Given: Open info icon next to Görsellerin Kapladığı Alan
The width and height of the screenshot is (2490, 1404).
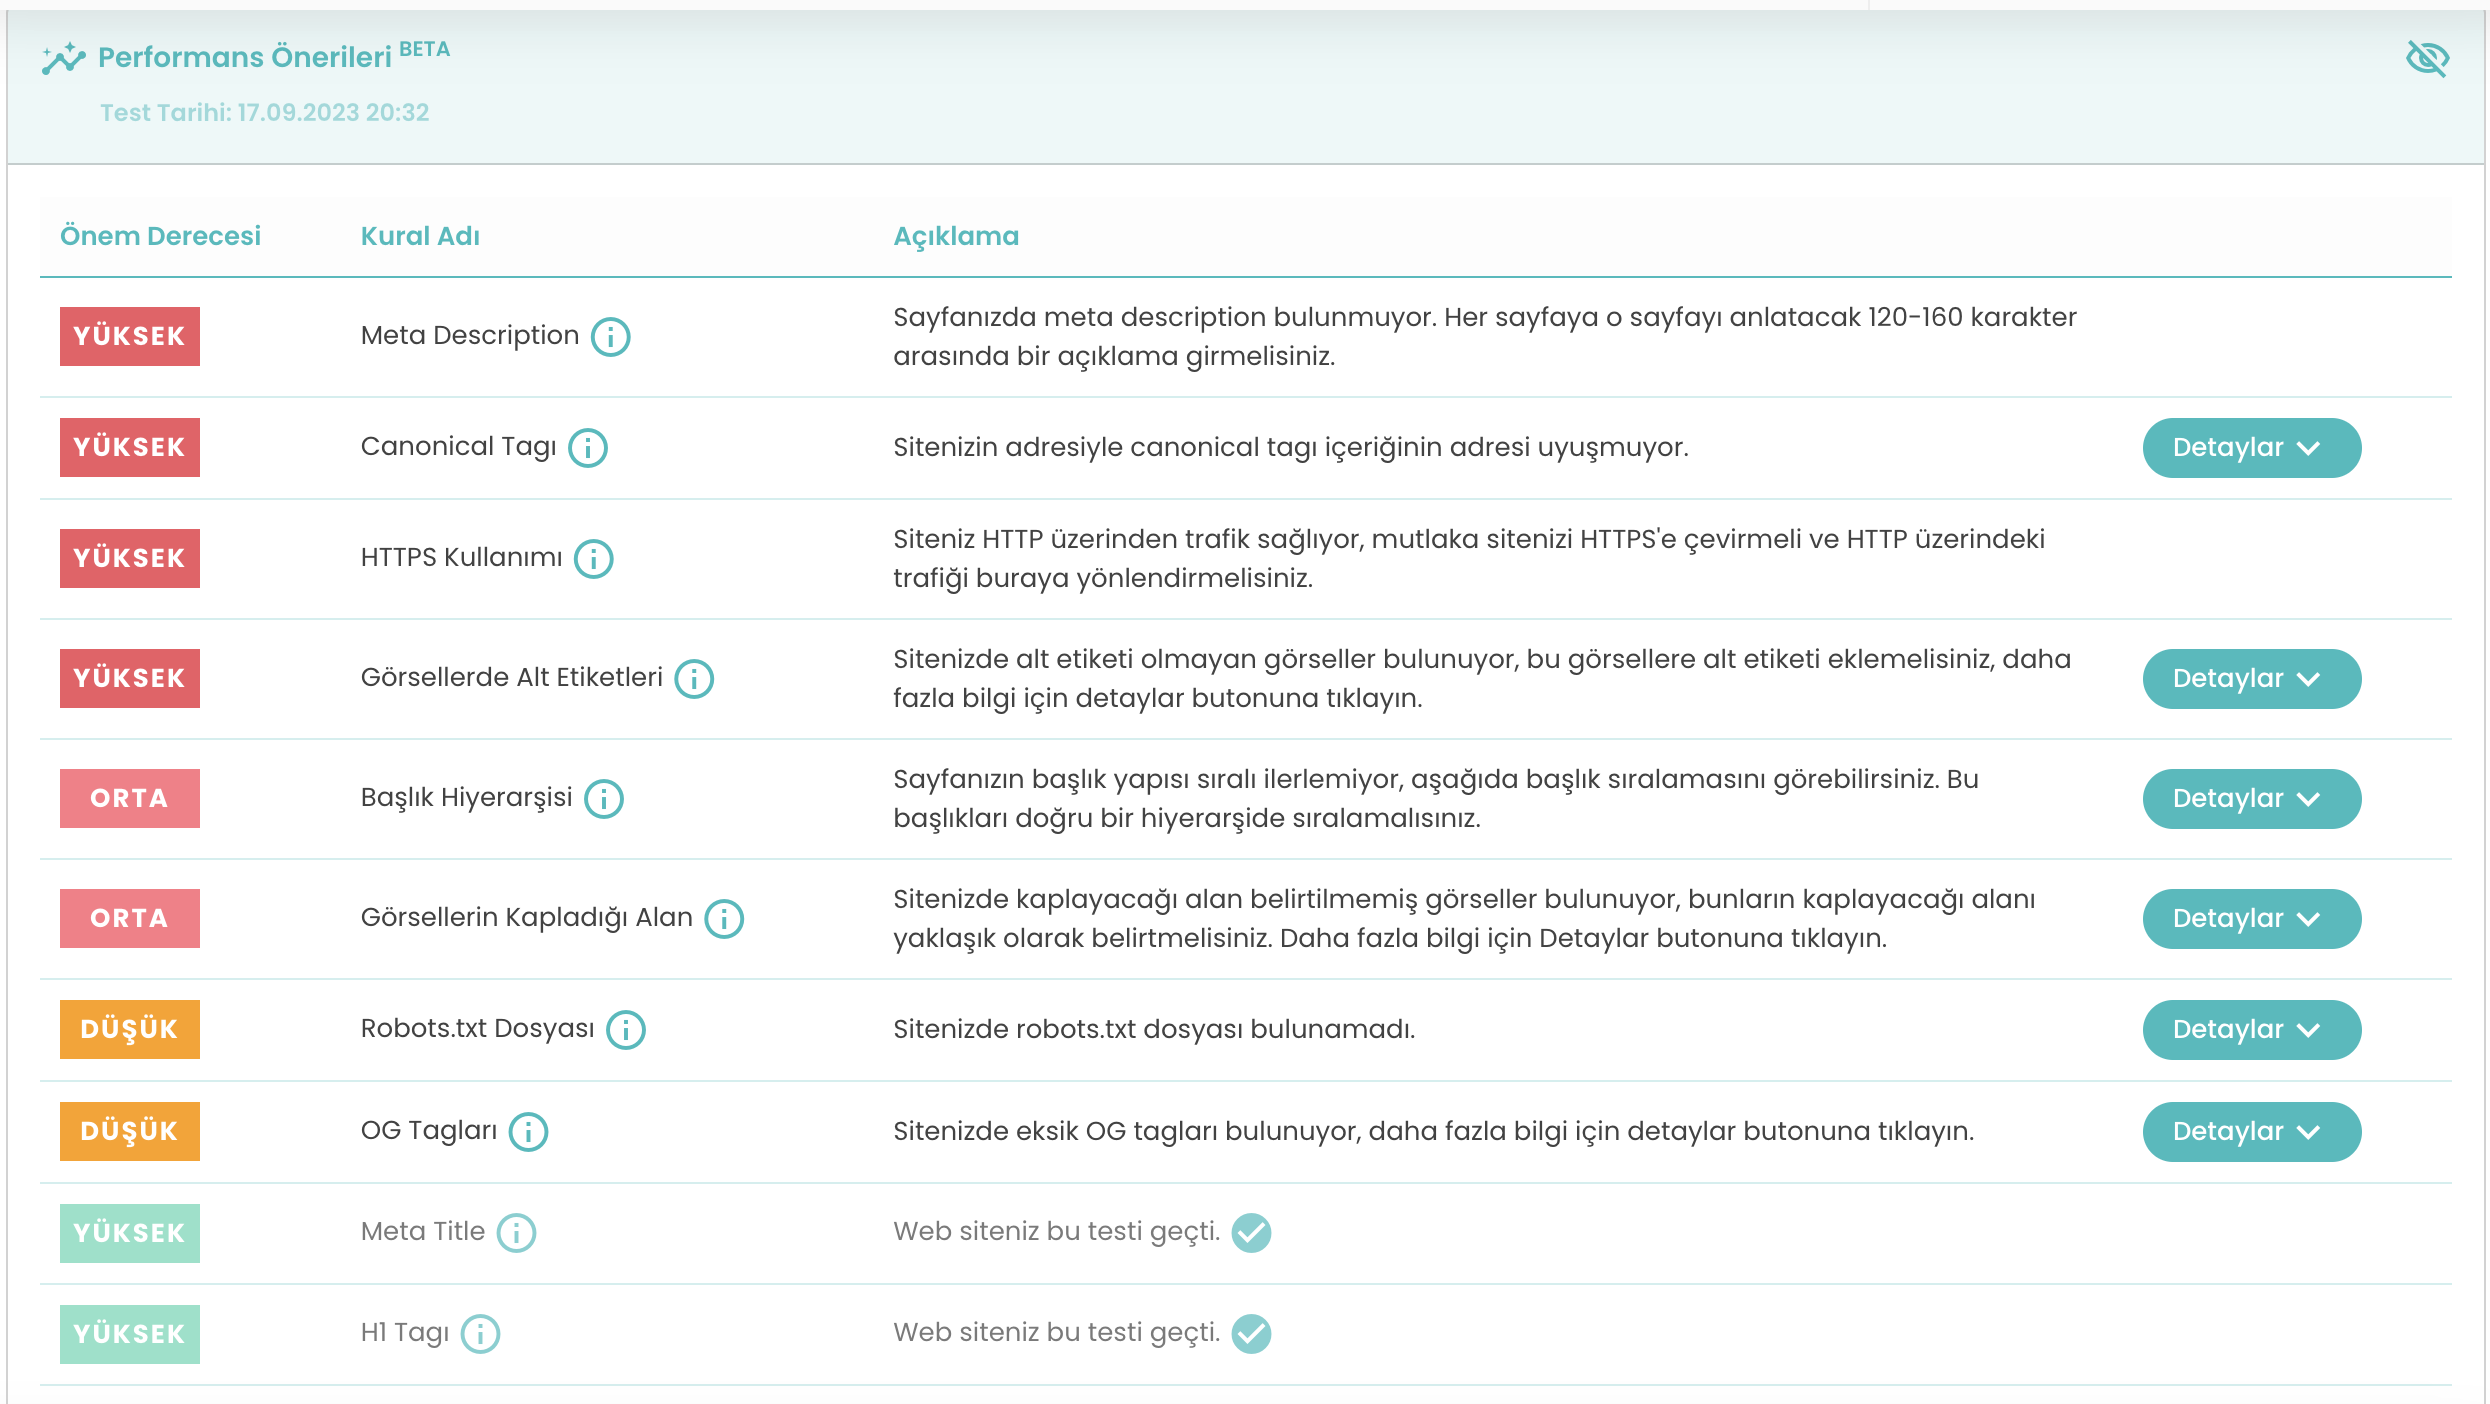Looking at the screenshot, I should pos(724,919).
